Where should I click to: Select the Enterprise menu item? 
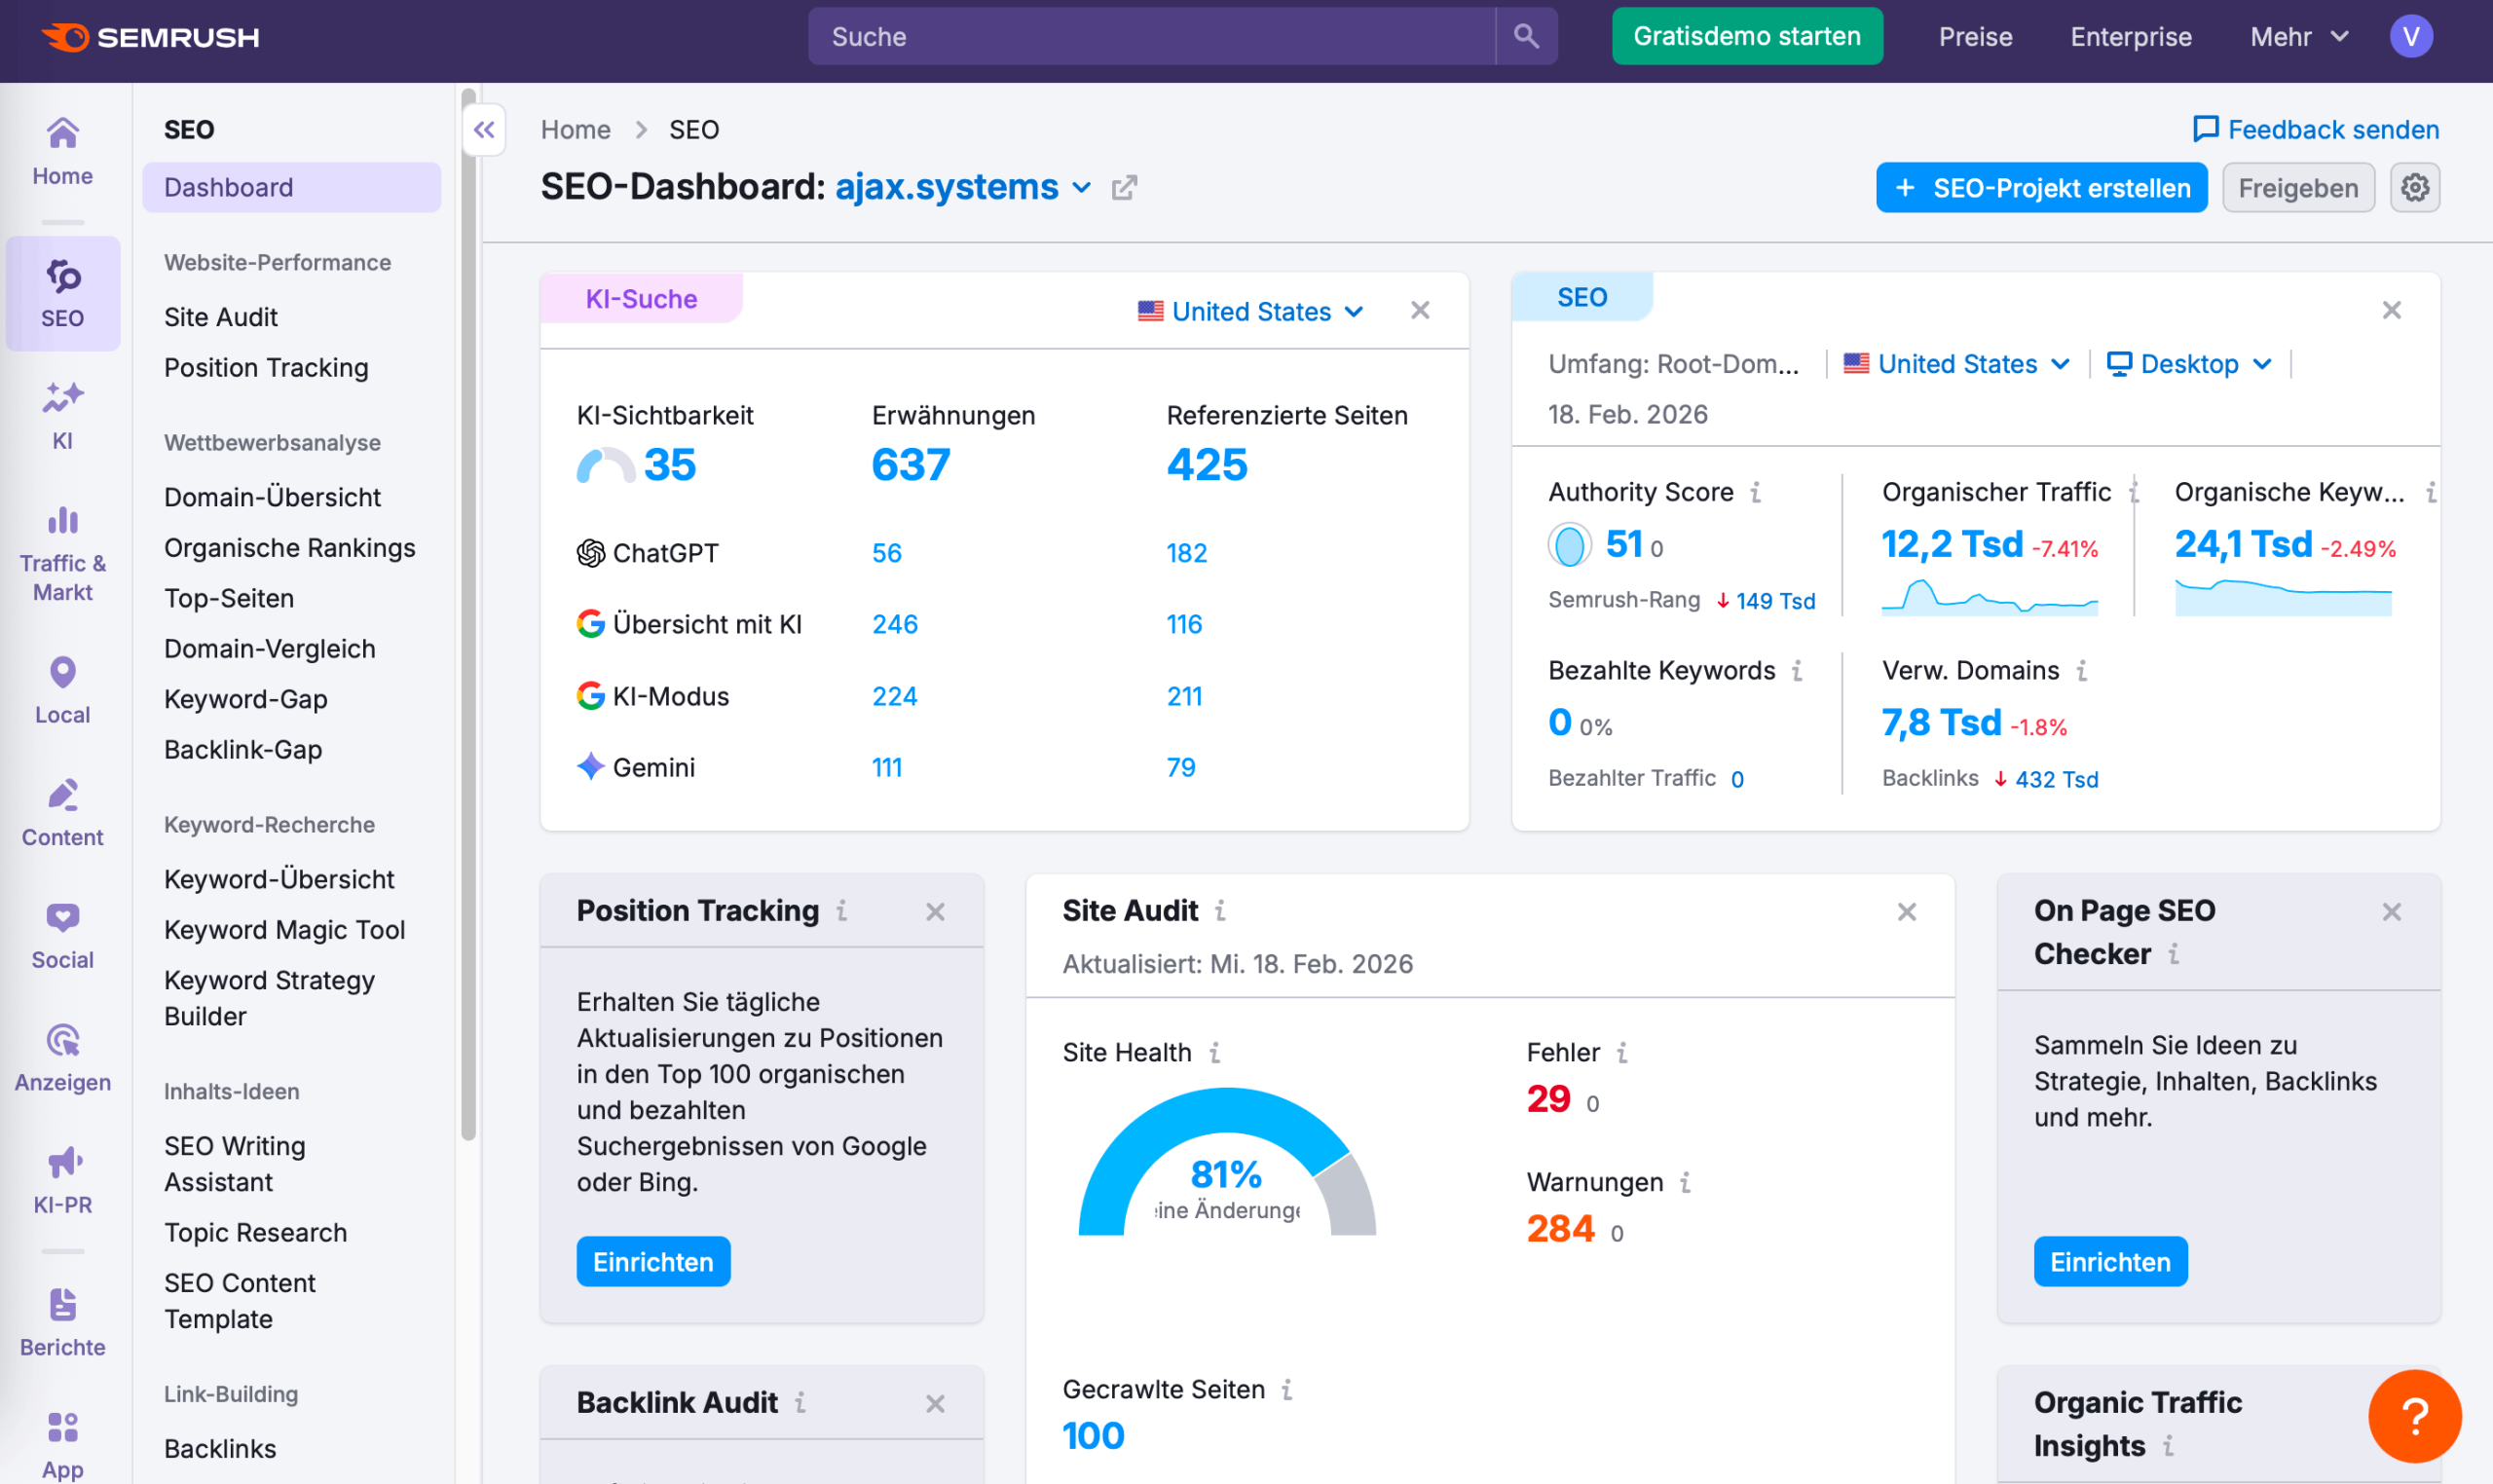coord(2130,36)
